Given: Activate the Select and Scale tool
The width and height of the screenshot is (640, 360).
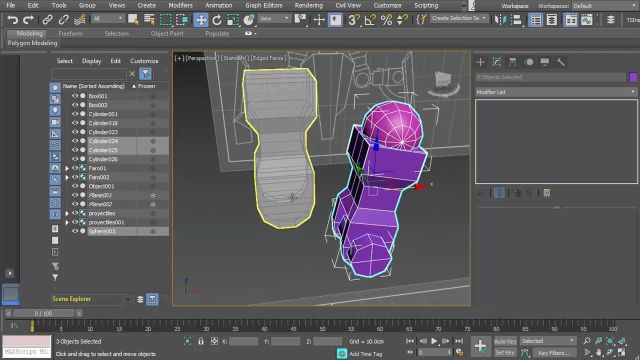Looking at the screenshot, I should [x=233, y=20].
